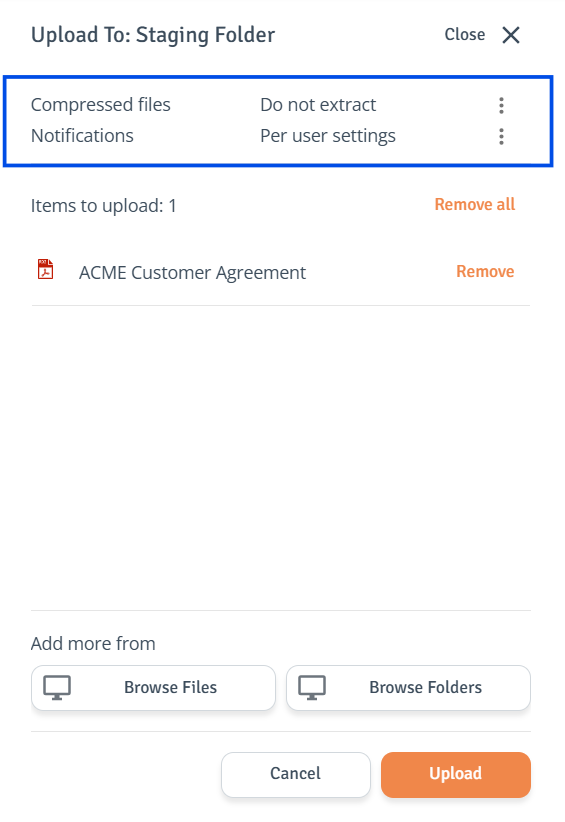Click the PDF file icon for ACME Customer Agreement
Image resolution: width=565 pixels, height=822 pixels.
(x=46, y=269)
